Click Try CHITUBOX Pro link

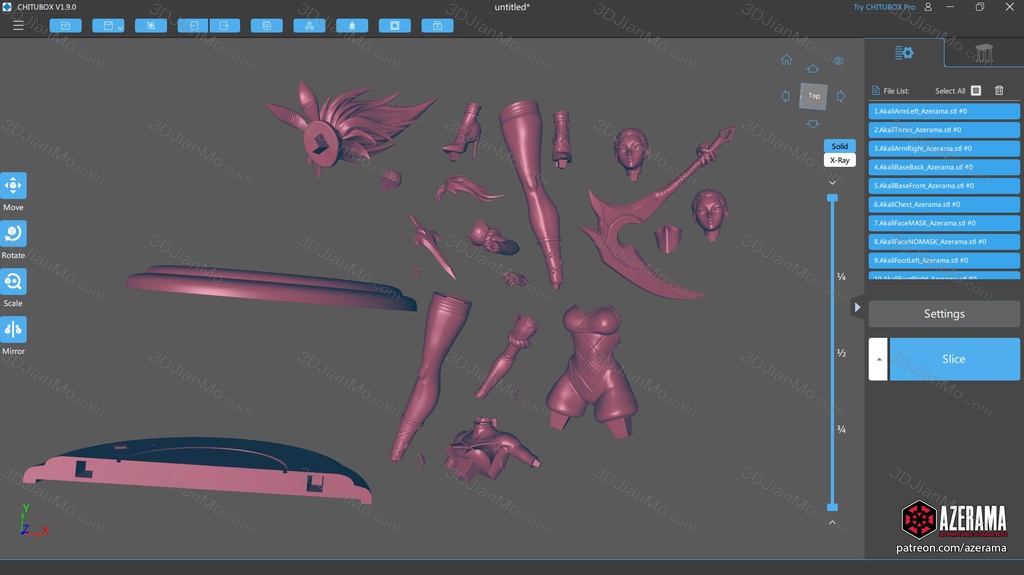pyautogui.click(x=884, y=7)
